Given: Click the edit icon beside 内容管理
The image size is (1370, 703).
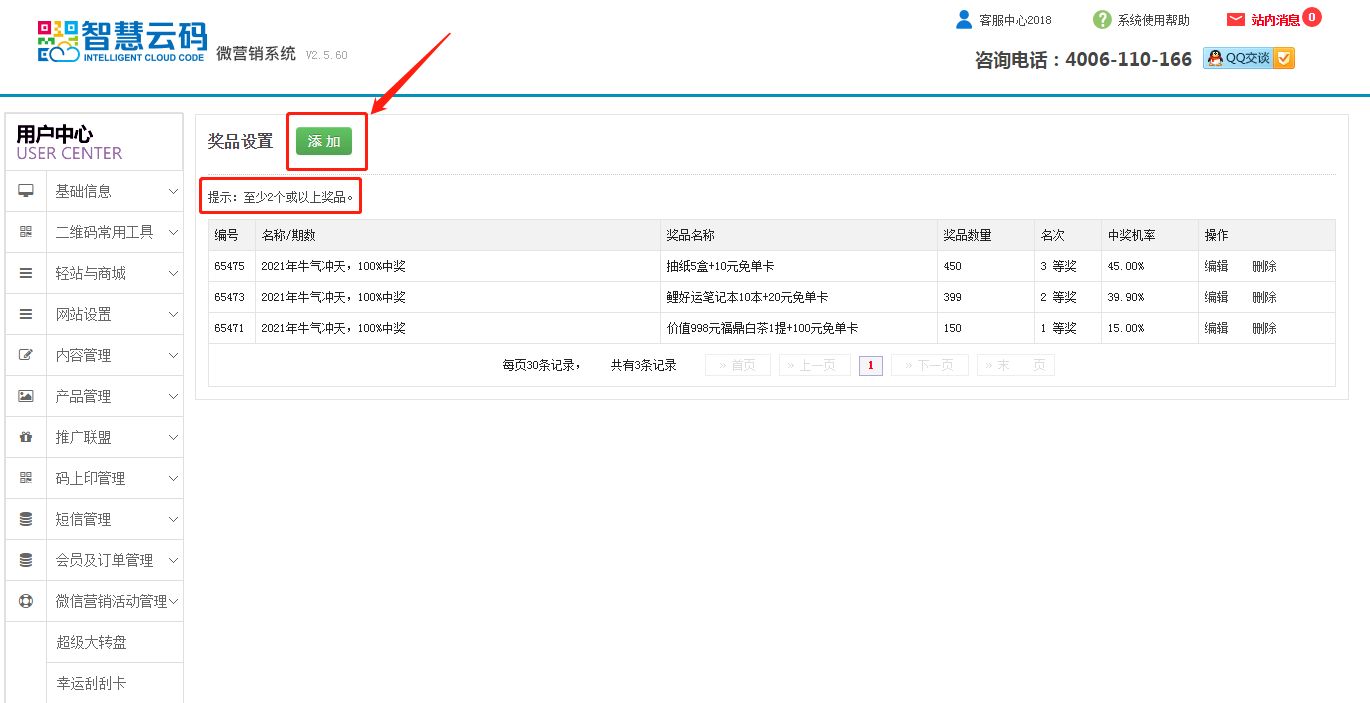Looking at the screenshot, I should pos(26,355).
